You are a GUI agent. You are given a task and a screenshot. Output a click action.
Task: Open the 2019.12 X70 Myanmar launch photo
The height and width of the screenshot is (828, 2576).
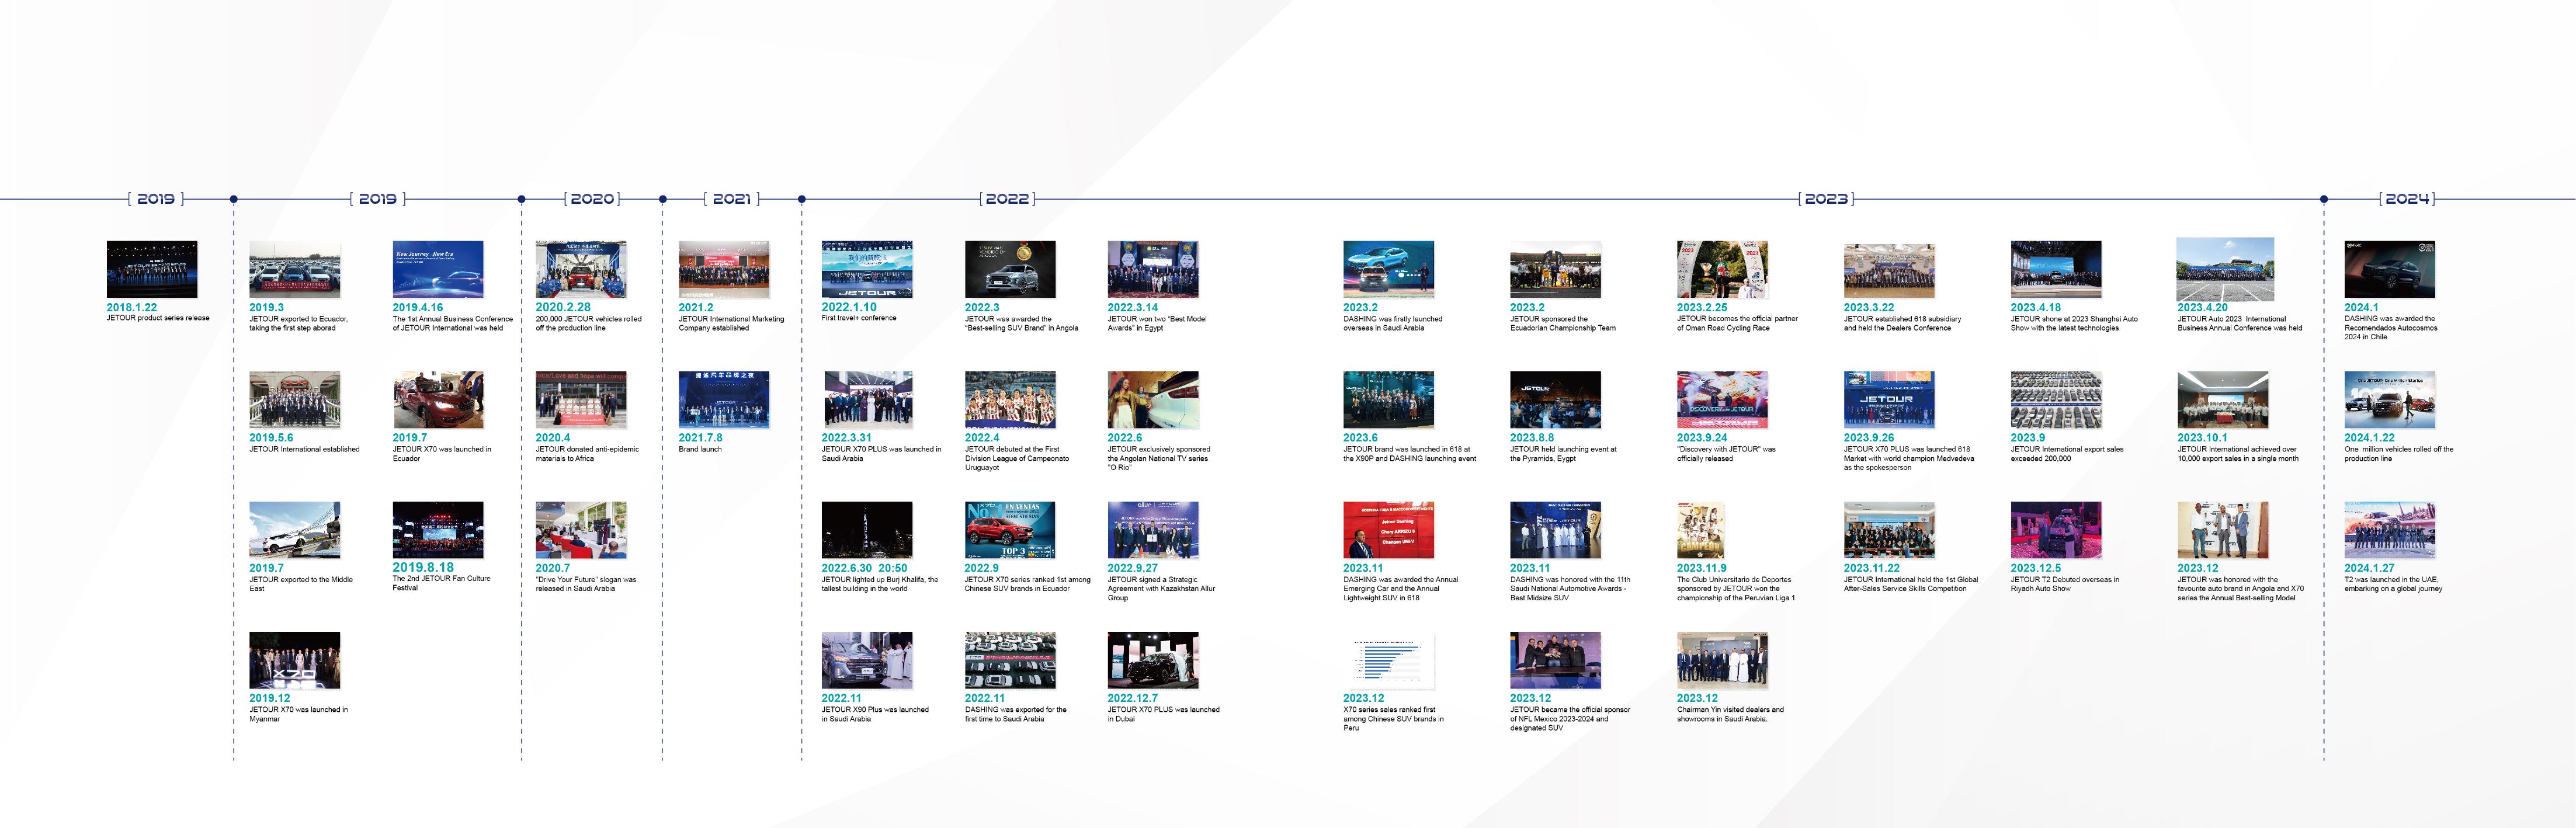[294, 660]
